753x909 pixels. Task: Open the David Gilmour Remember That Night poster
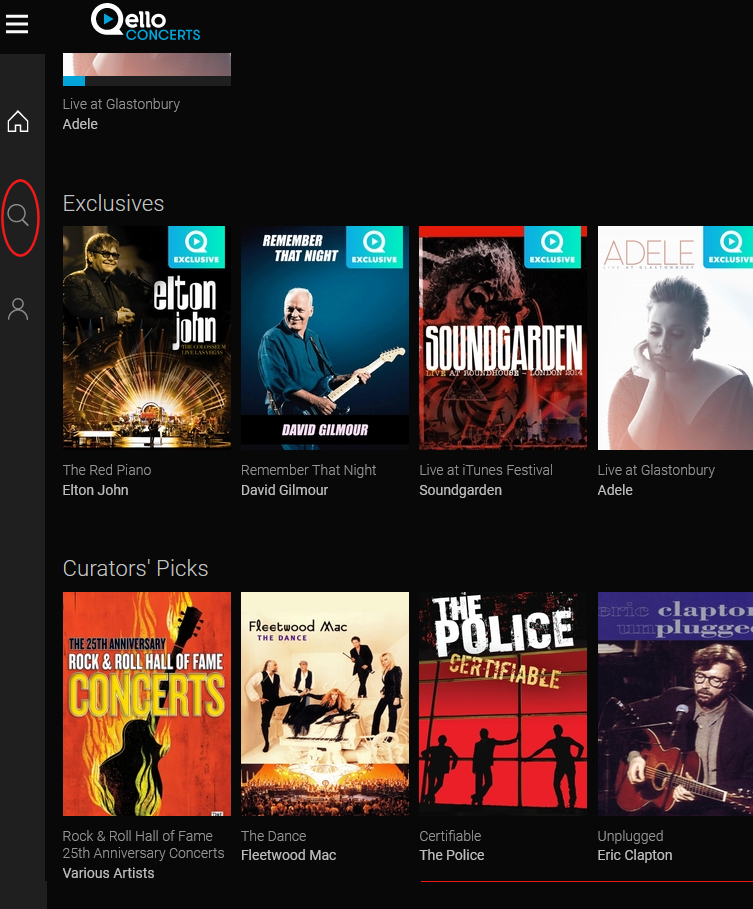[325, 338]
